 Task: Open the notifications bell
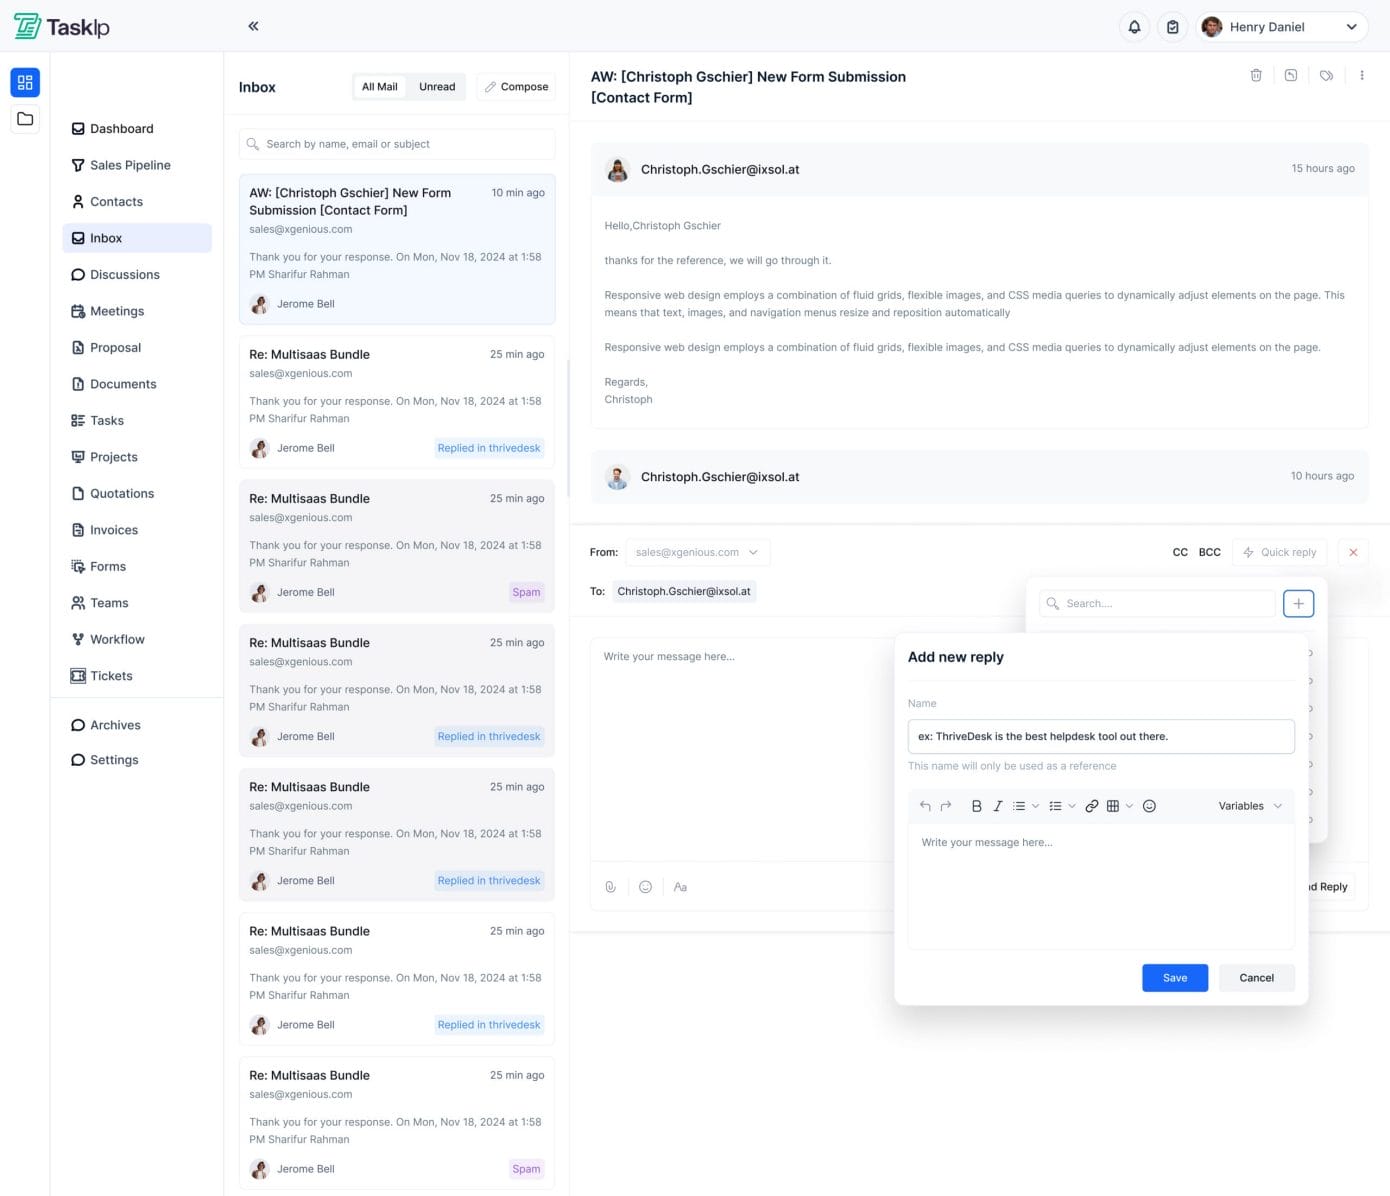click(x=1134, y=27)
